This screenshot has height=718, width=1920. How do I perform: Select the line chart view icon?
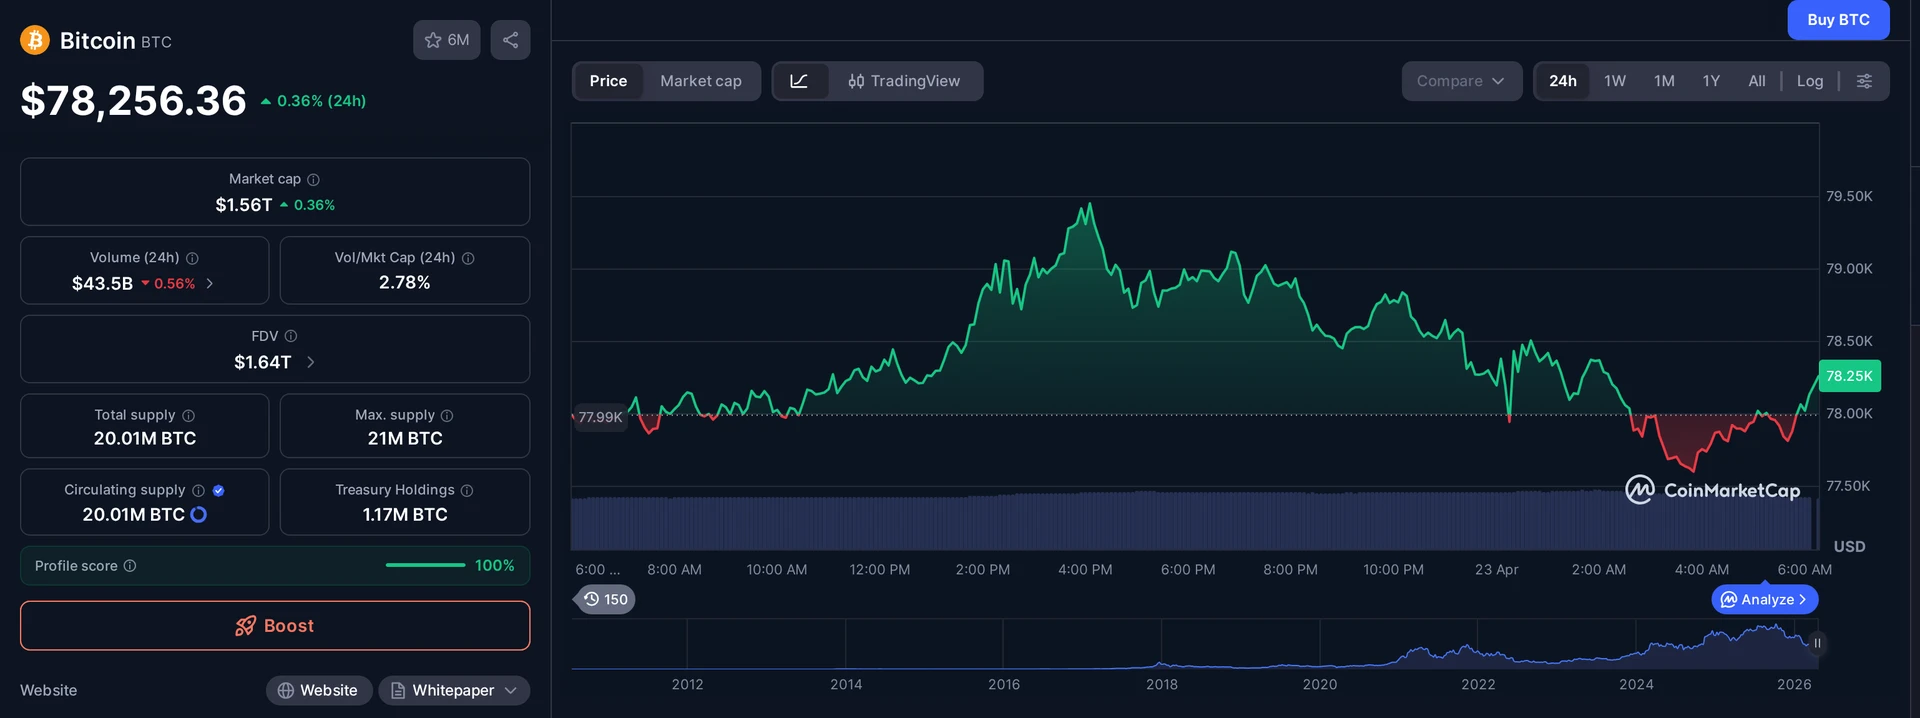point(800,81)
